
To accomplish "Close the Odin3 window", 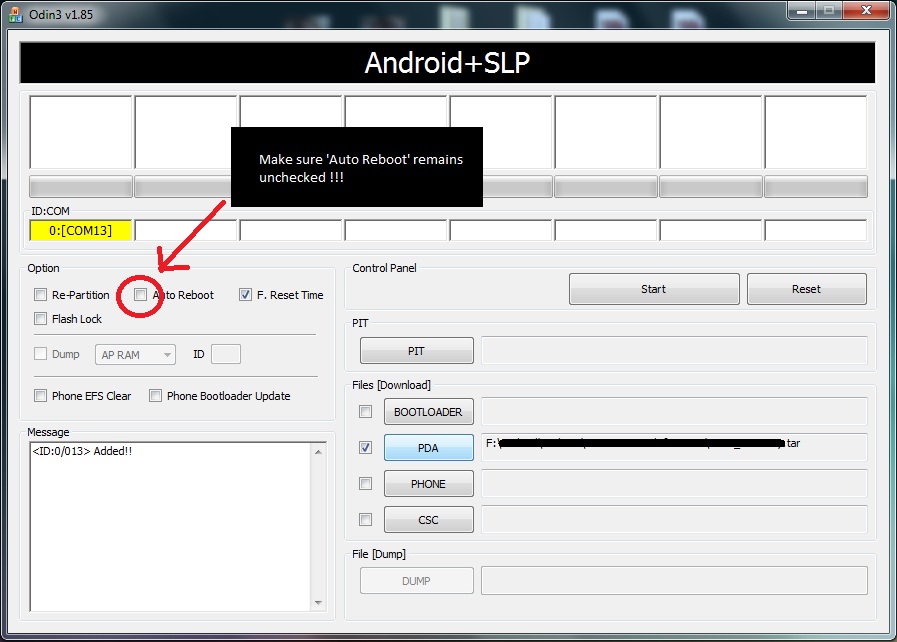I will [x=866, y=10].
